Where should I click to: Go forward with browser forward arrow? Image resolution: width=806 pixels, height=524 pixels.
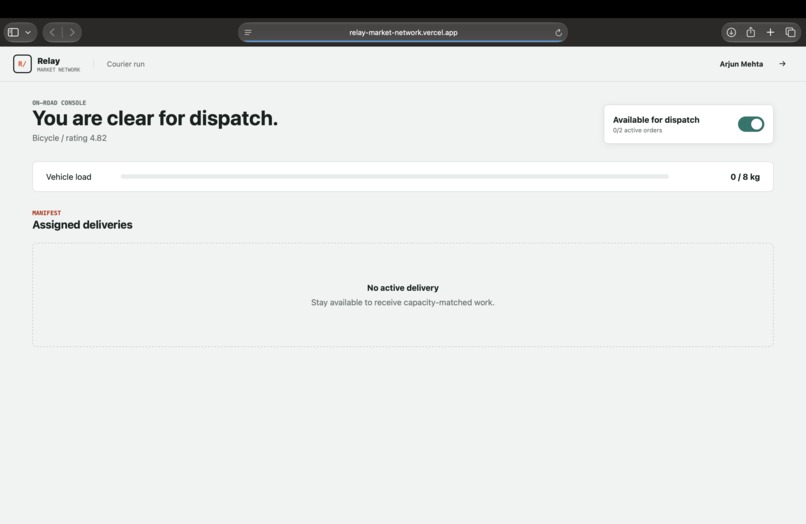(x=72, y=32)
